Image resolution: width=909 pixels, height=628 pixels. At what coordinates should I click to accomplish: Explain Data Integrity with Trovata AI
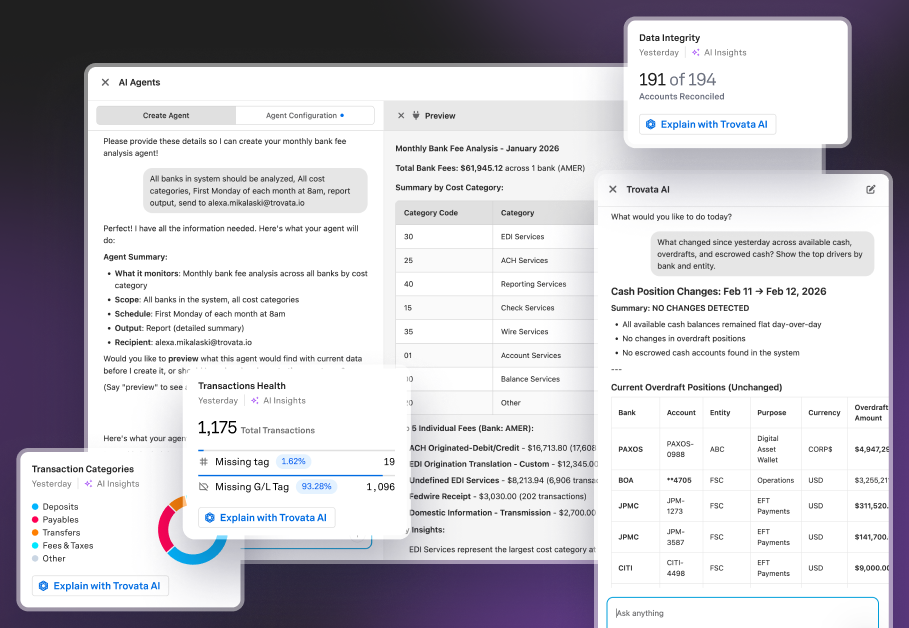(x=707, y=125)
